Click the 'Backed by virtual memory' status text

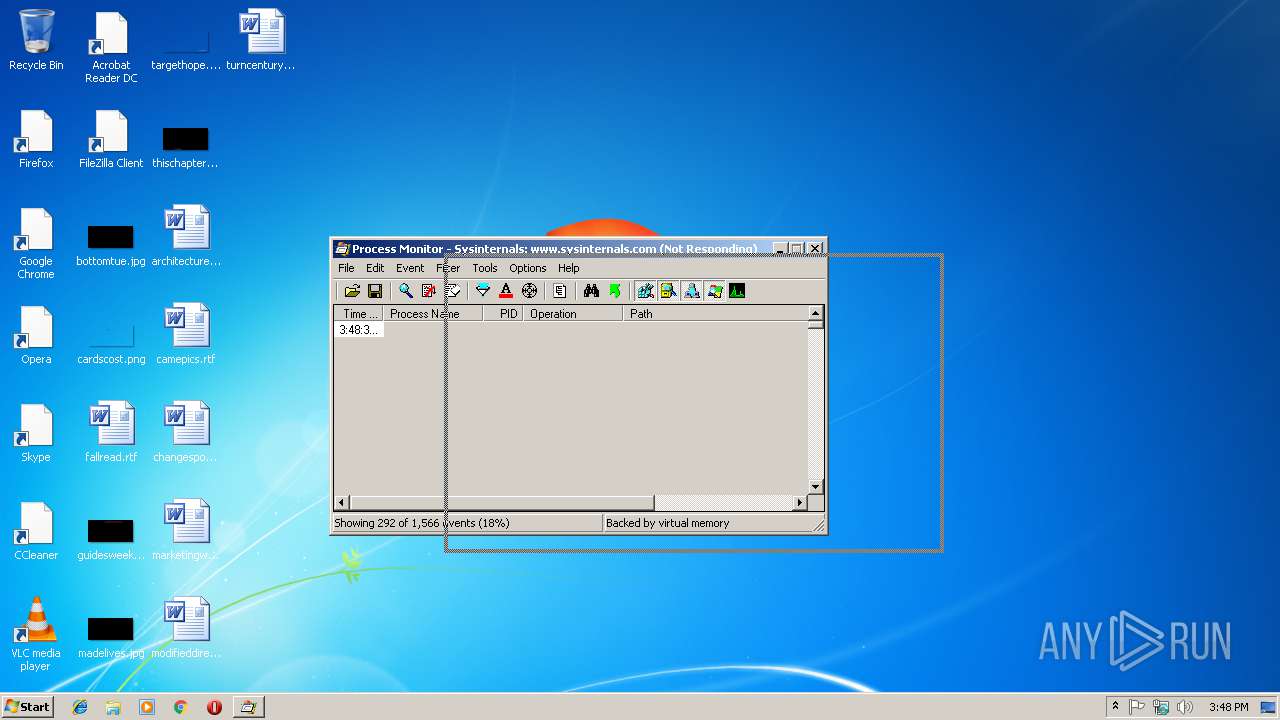coord(668,523)
